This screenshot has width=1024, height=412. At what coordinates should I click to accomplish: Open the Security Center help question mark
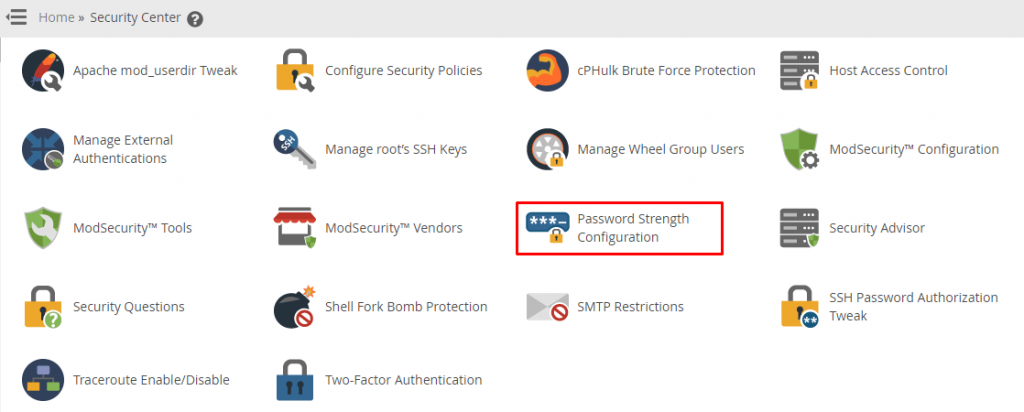point(195,19)
